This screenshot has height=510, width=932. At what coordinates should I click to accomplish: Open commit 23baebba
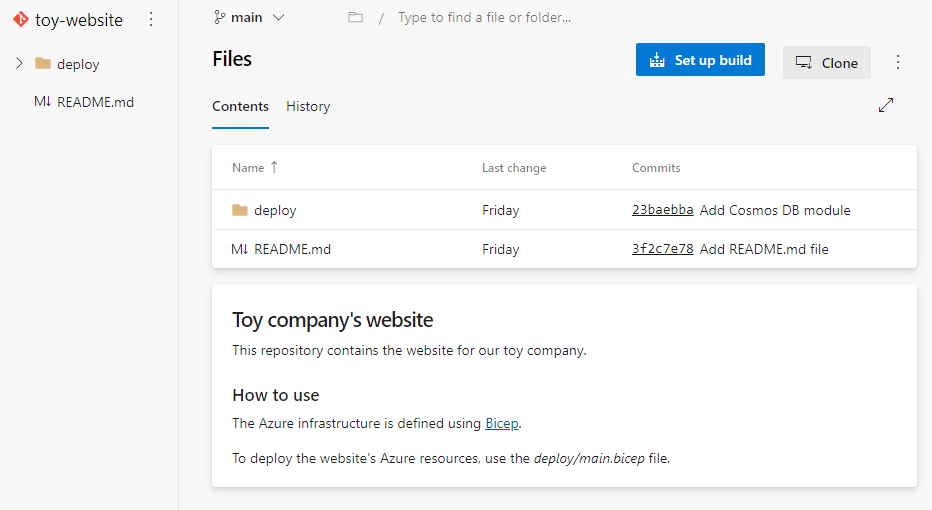(662, 210)
